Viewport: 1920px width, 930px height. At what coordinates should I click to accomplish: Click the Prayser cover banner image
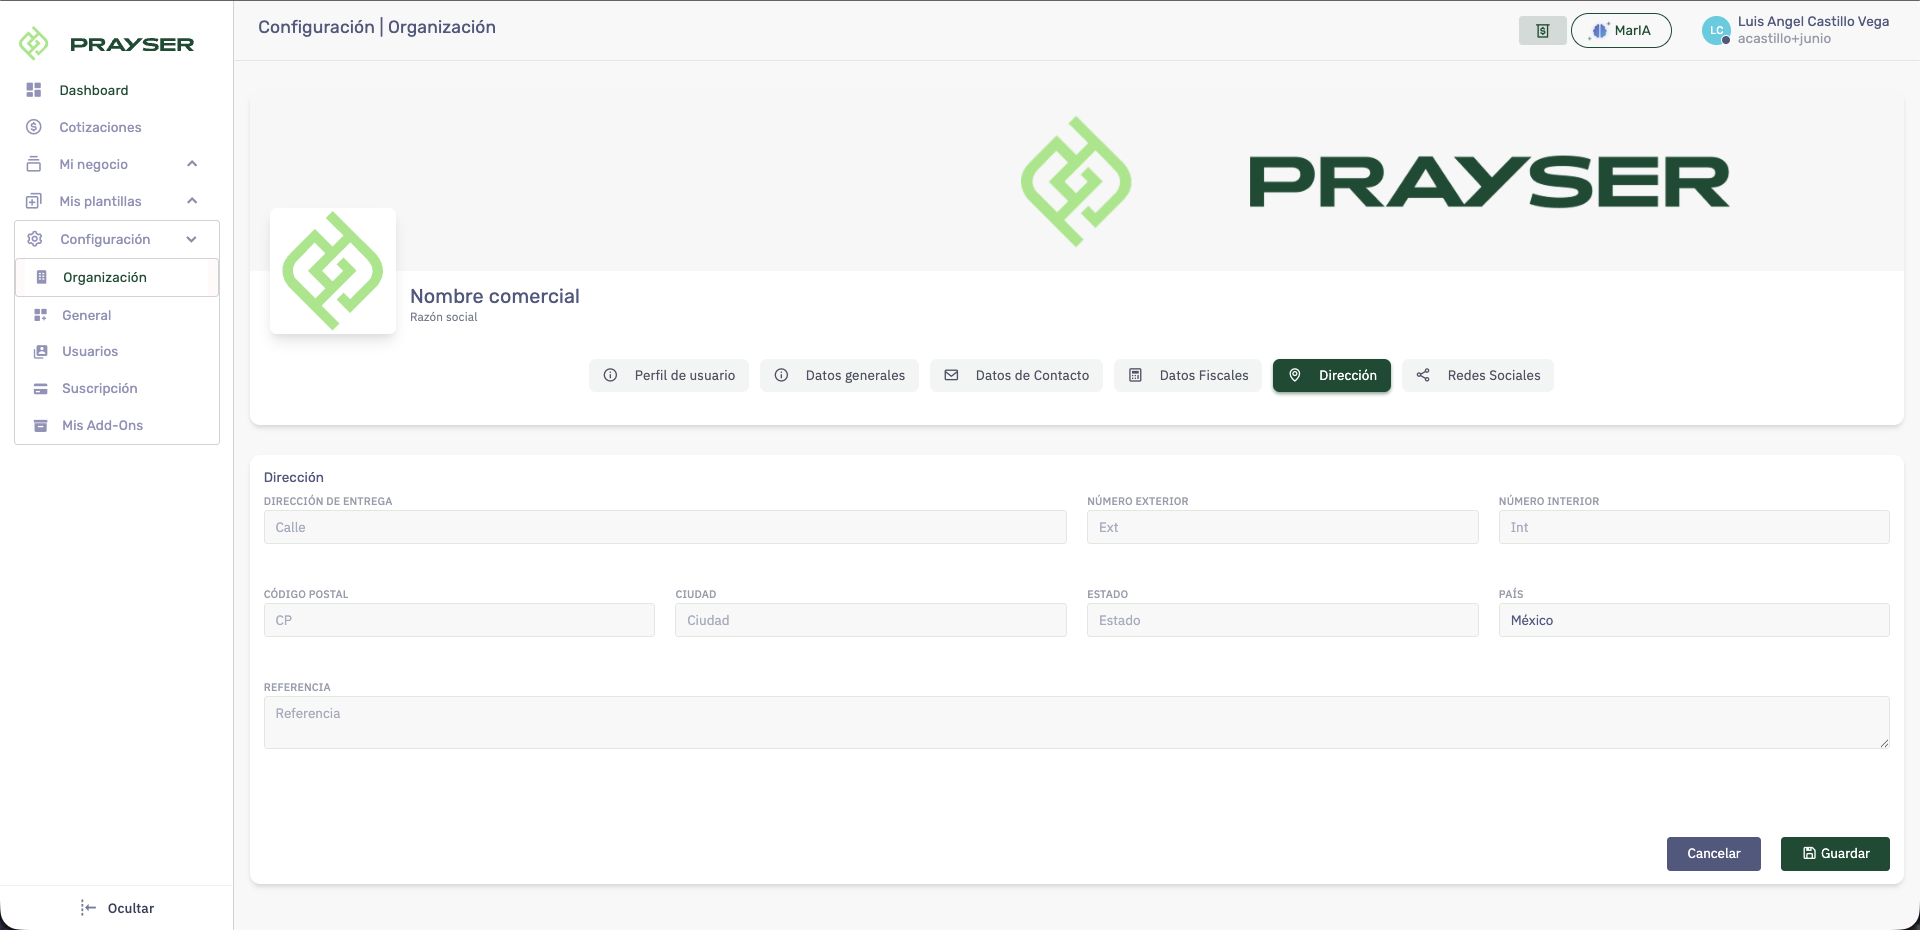pyautogui.click(x=1076, y=181)
